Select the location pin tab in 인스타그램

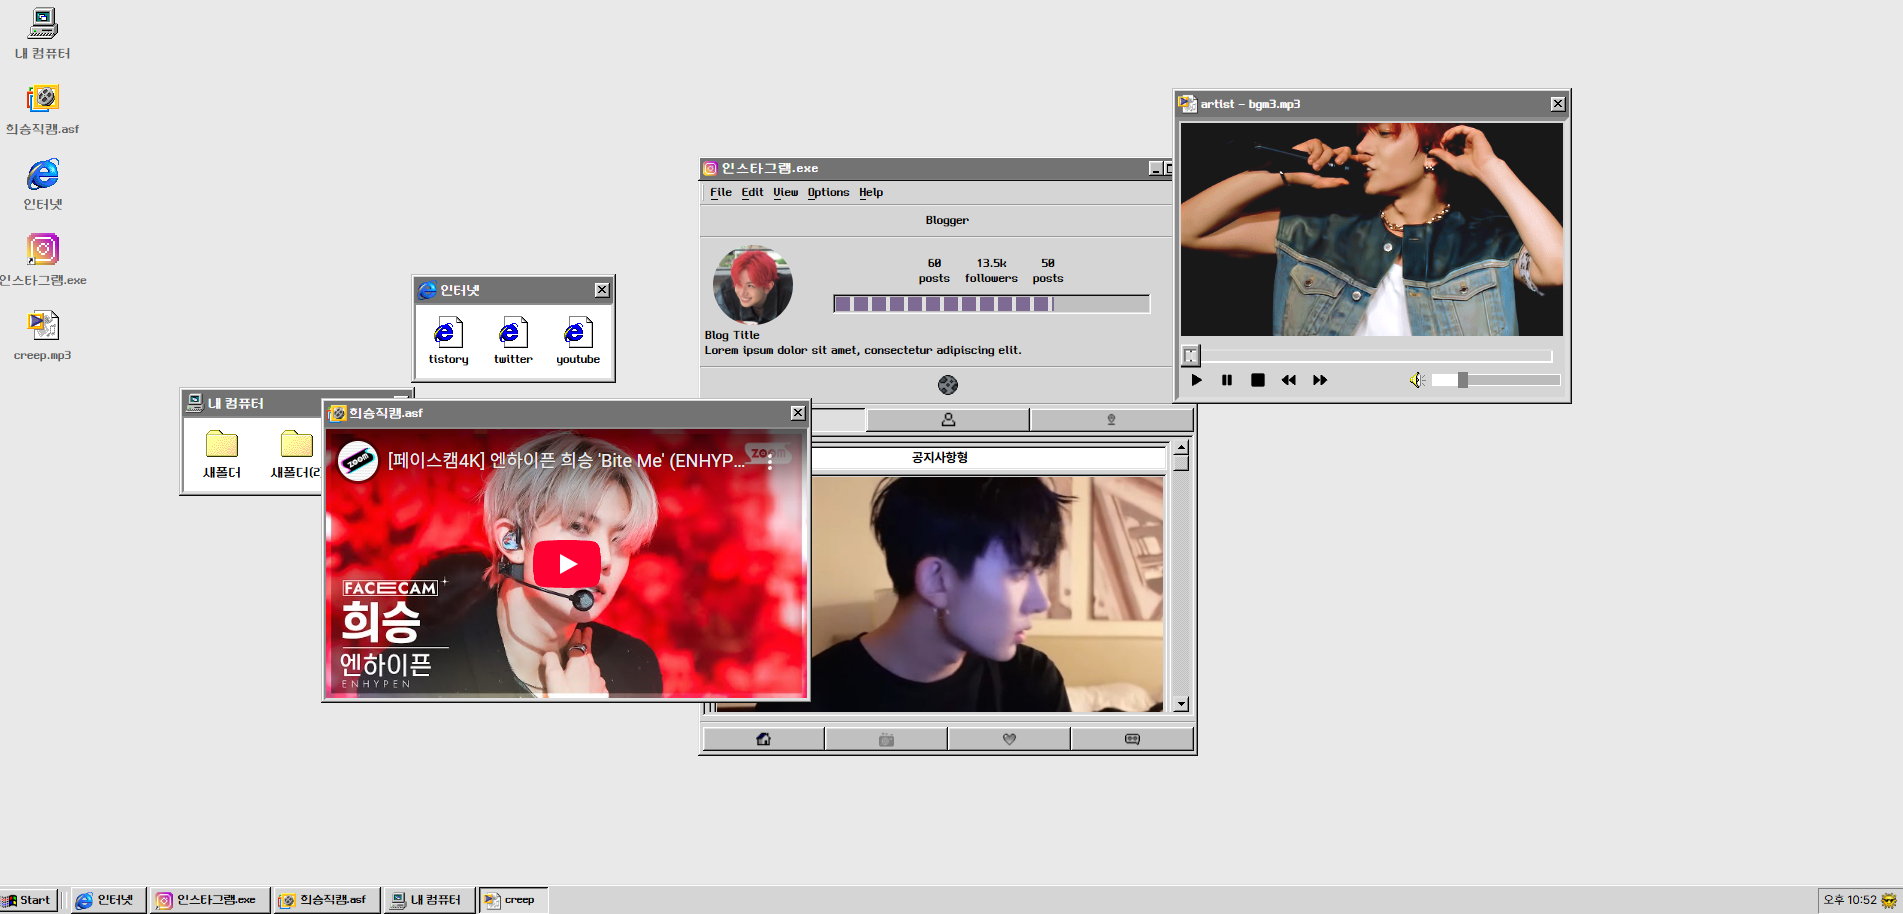coord(1111,420)
